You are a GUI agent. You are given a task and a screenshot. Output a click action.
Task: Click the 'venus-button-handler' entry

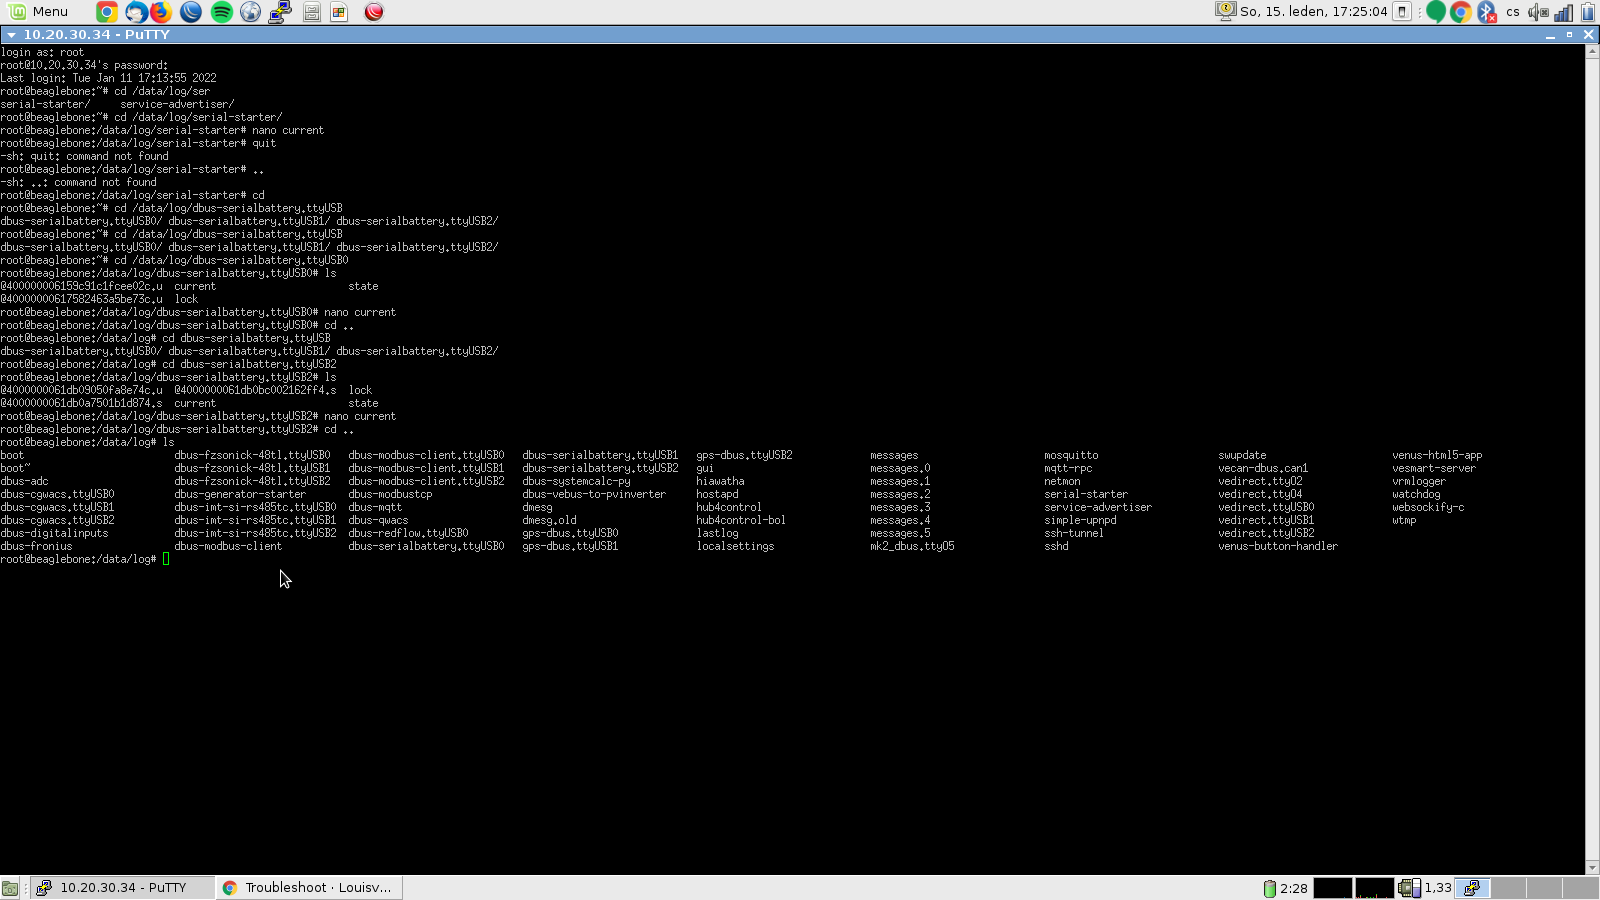(x=1278, y=546)
